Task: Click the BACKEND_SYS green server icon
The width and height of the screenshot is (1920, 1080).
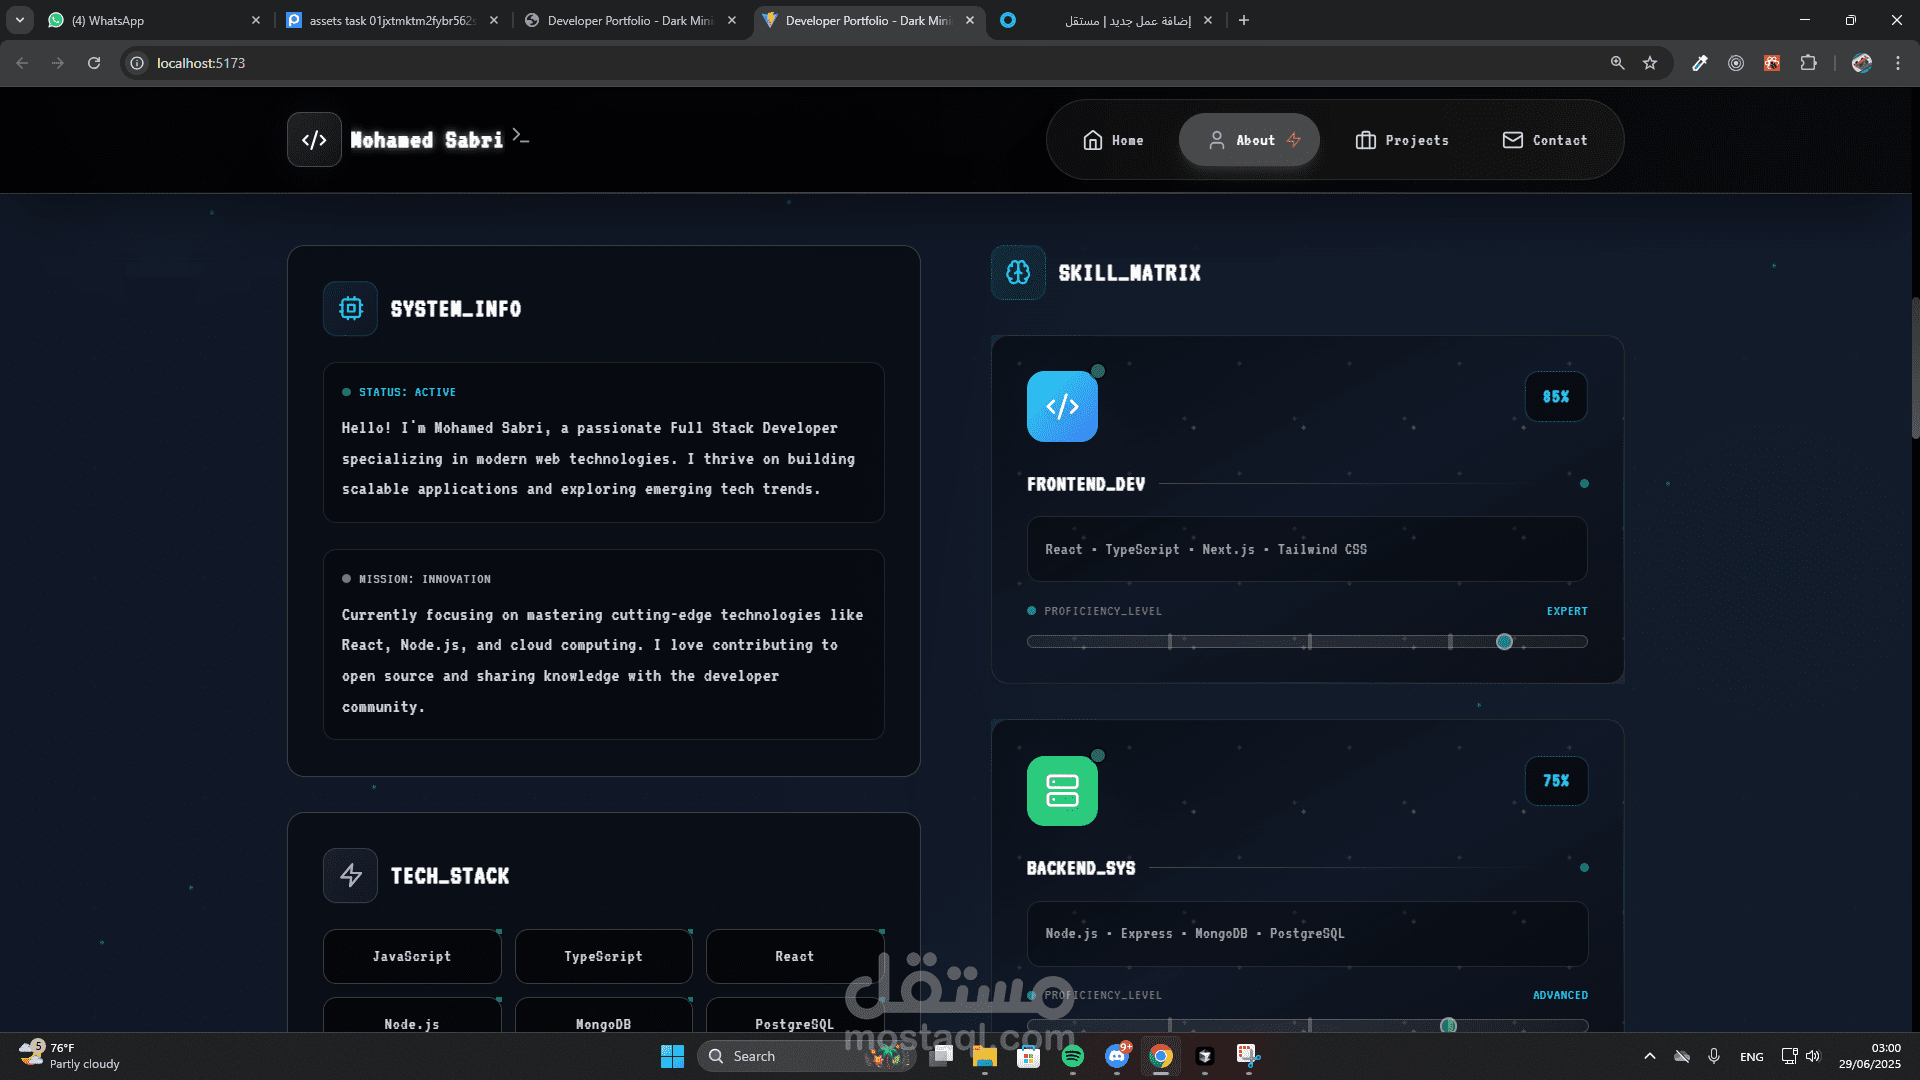Action: pos(1062,791)
